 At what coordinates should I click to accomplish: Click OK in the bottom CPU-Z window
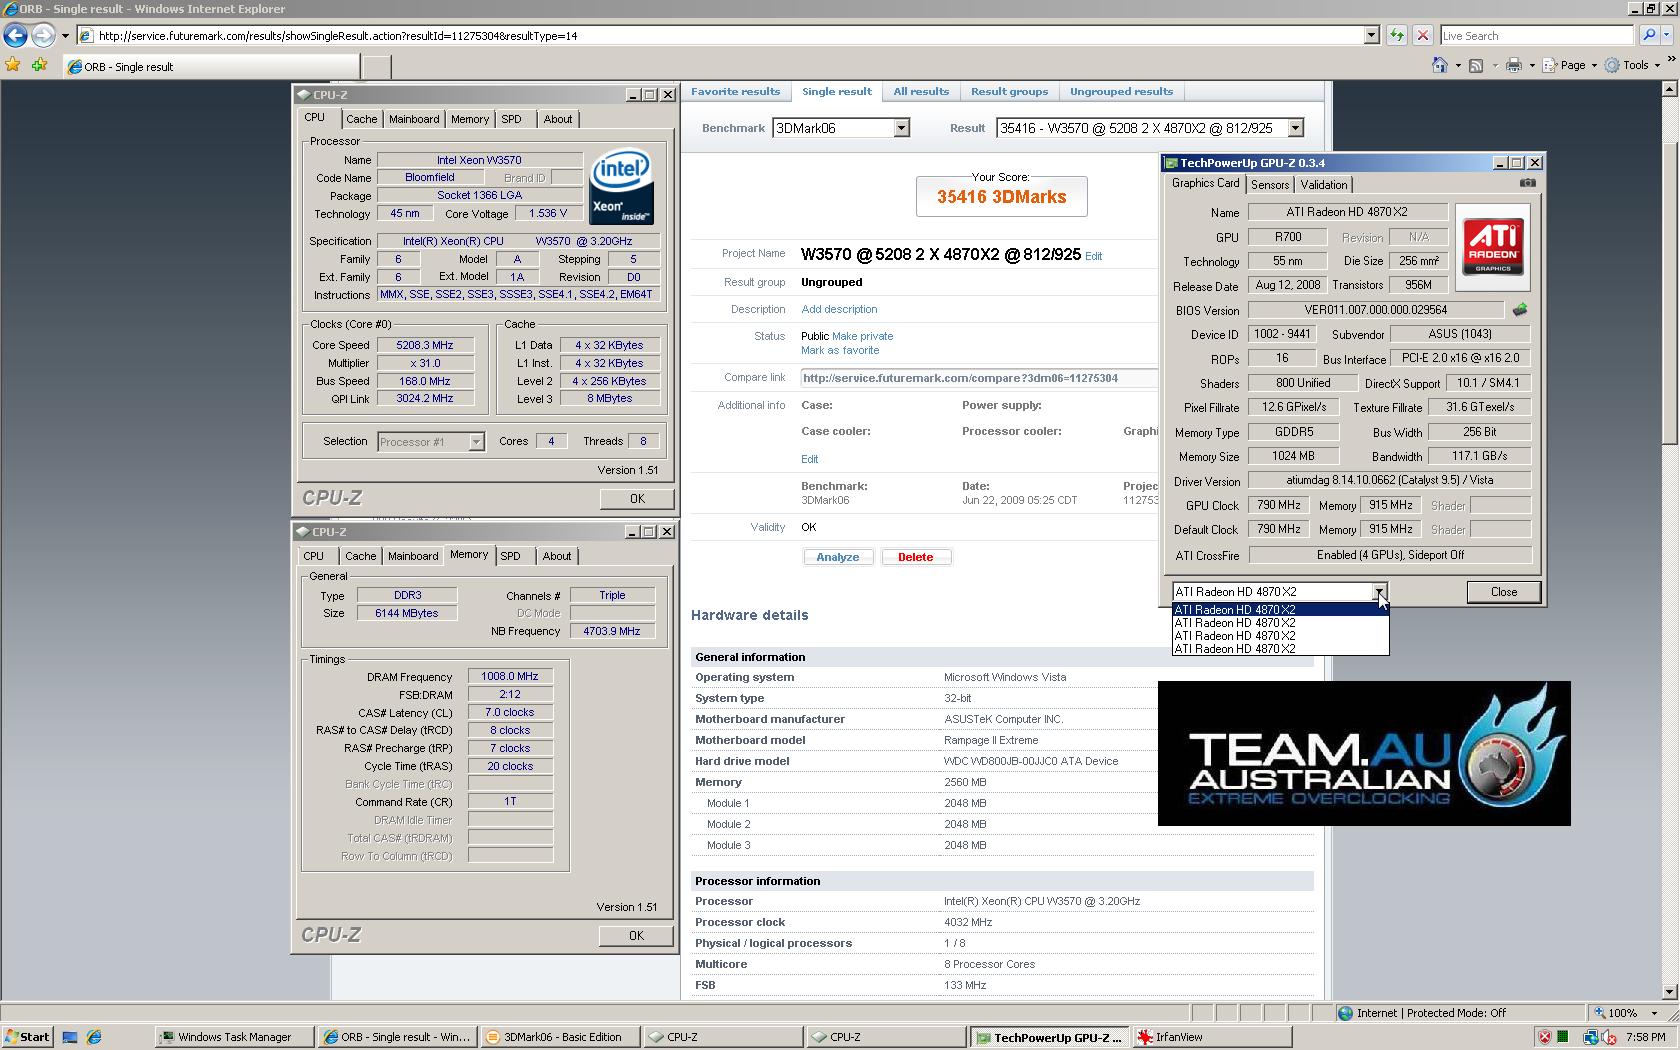tap(636, 935)
